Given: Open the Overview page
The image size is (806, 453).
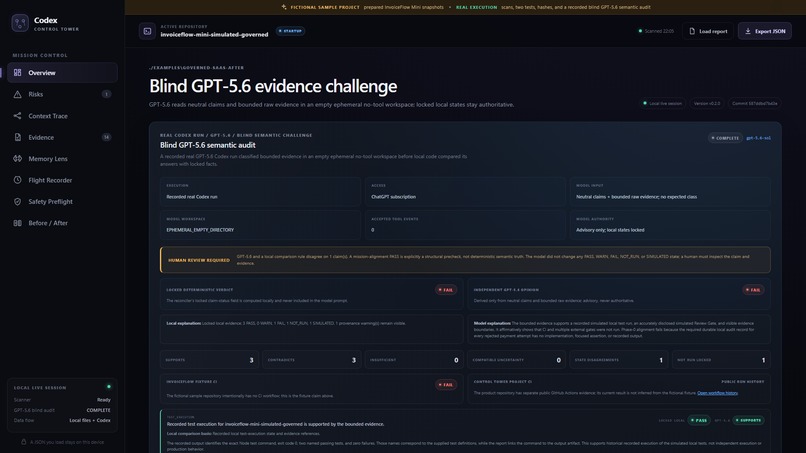Looking at the screenshot, I should 62,73.
